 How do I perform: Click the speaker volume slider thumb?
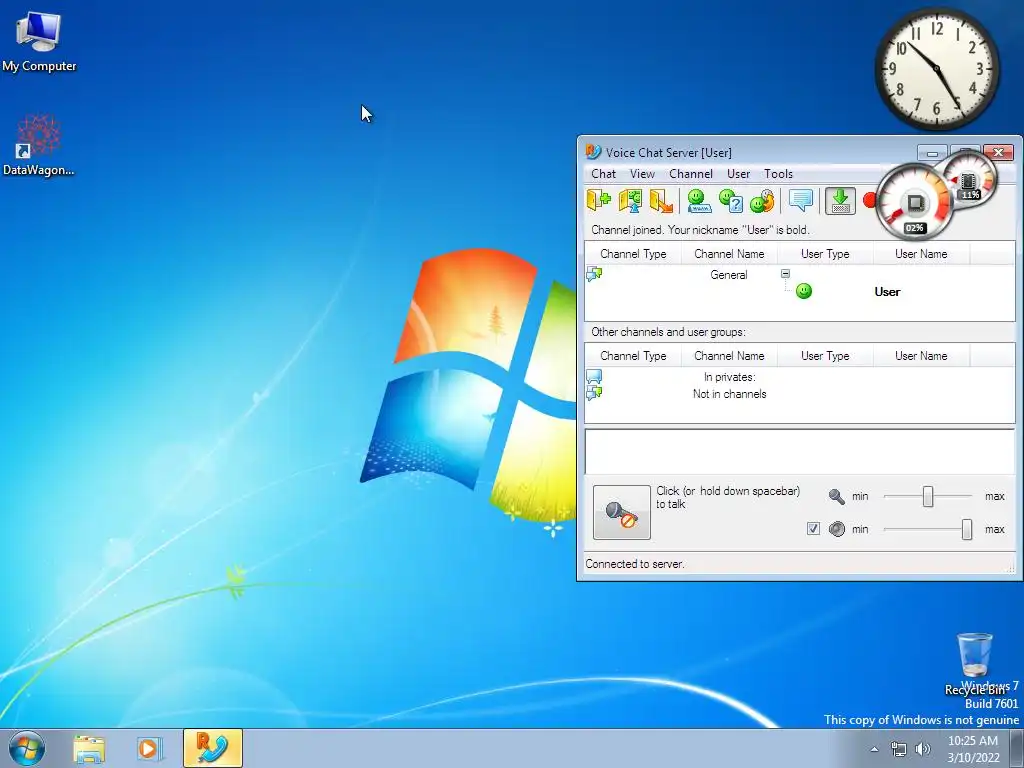tap(967, 529)
